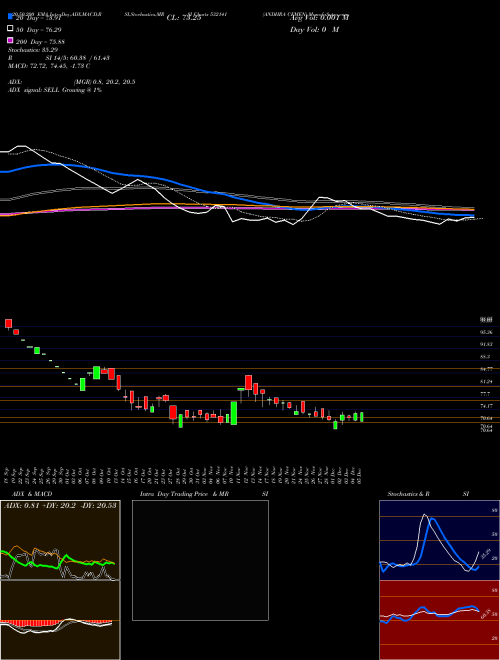The width and height of the screenshot is (500, 660).
Task: Click the ADX & MACD panel title
Action: coord(32,494)
